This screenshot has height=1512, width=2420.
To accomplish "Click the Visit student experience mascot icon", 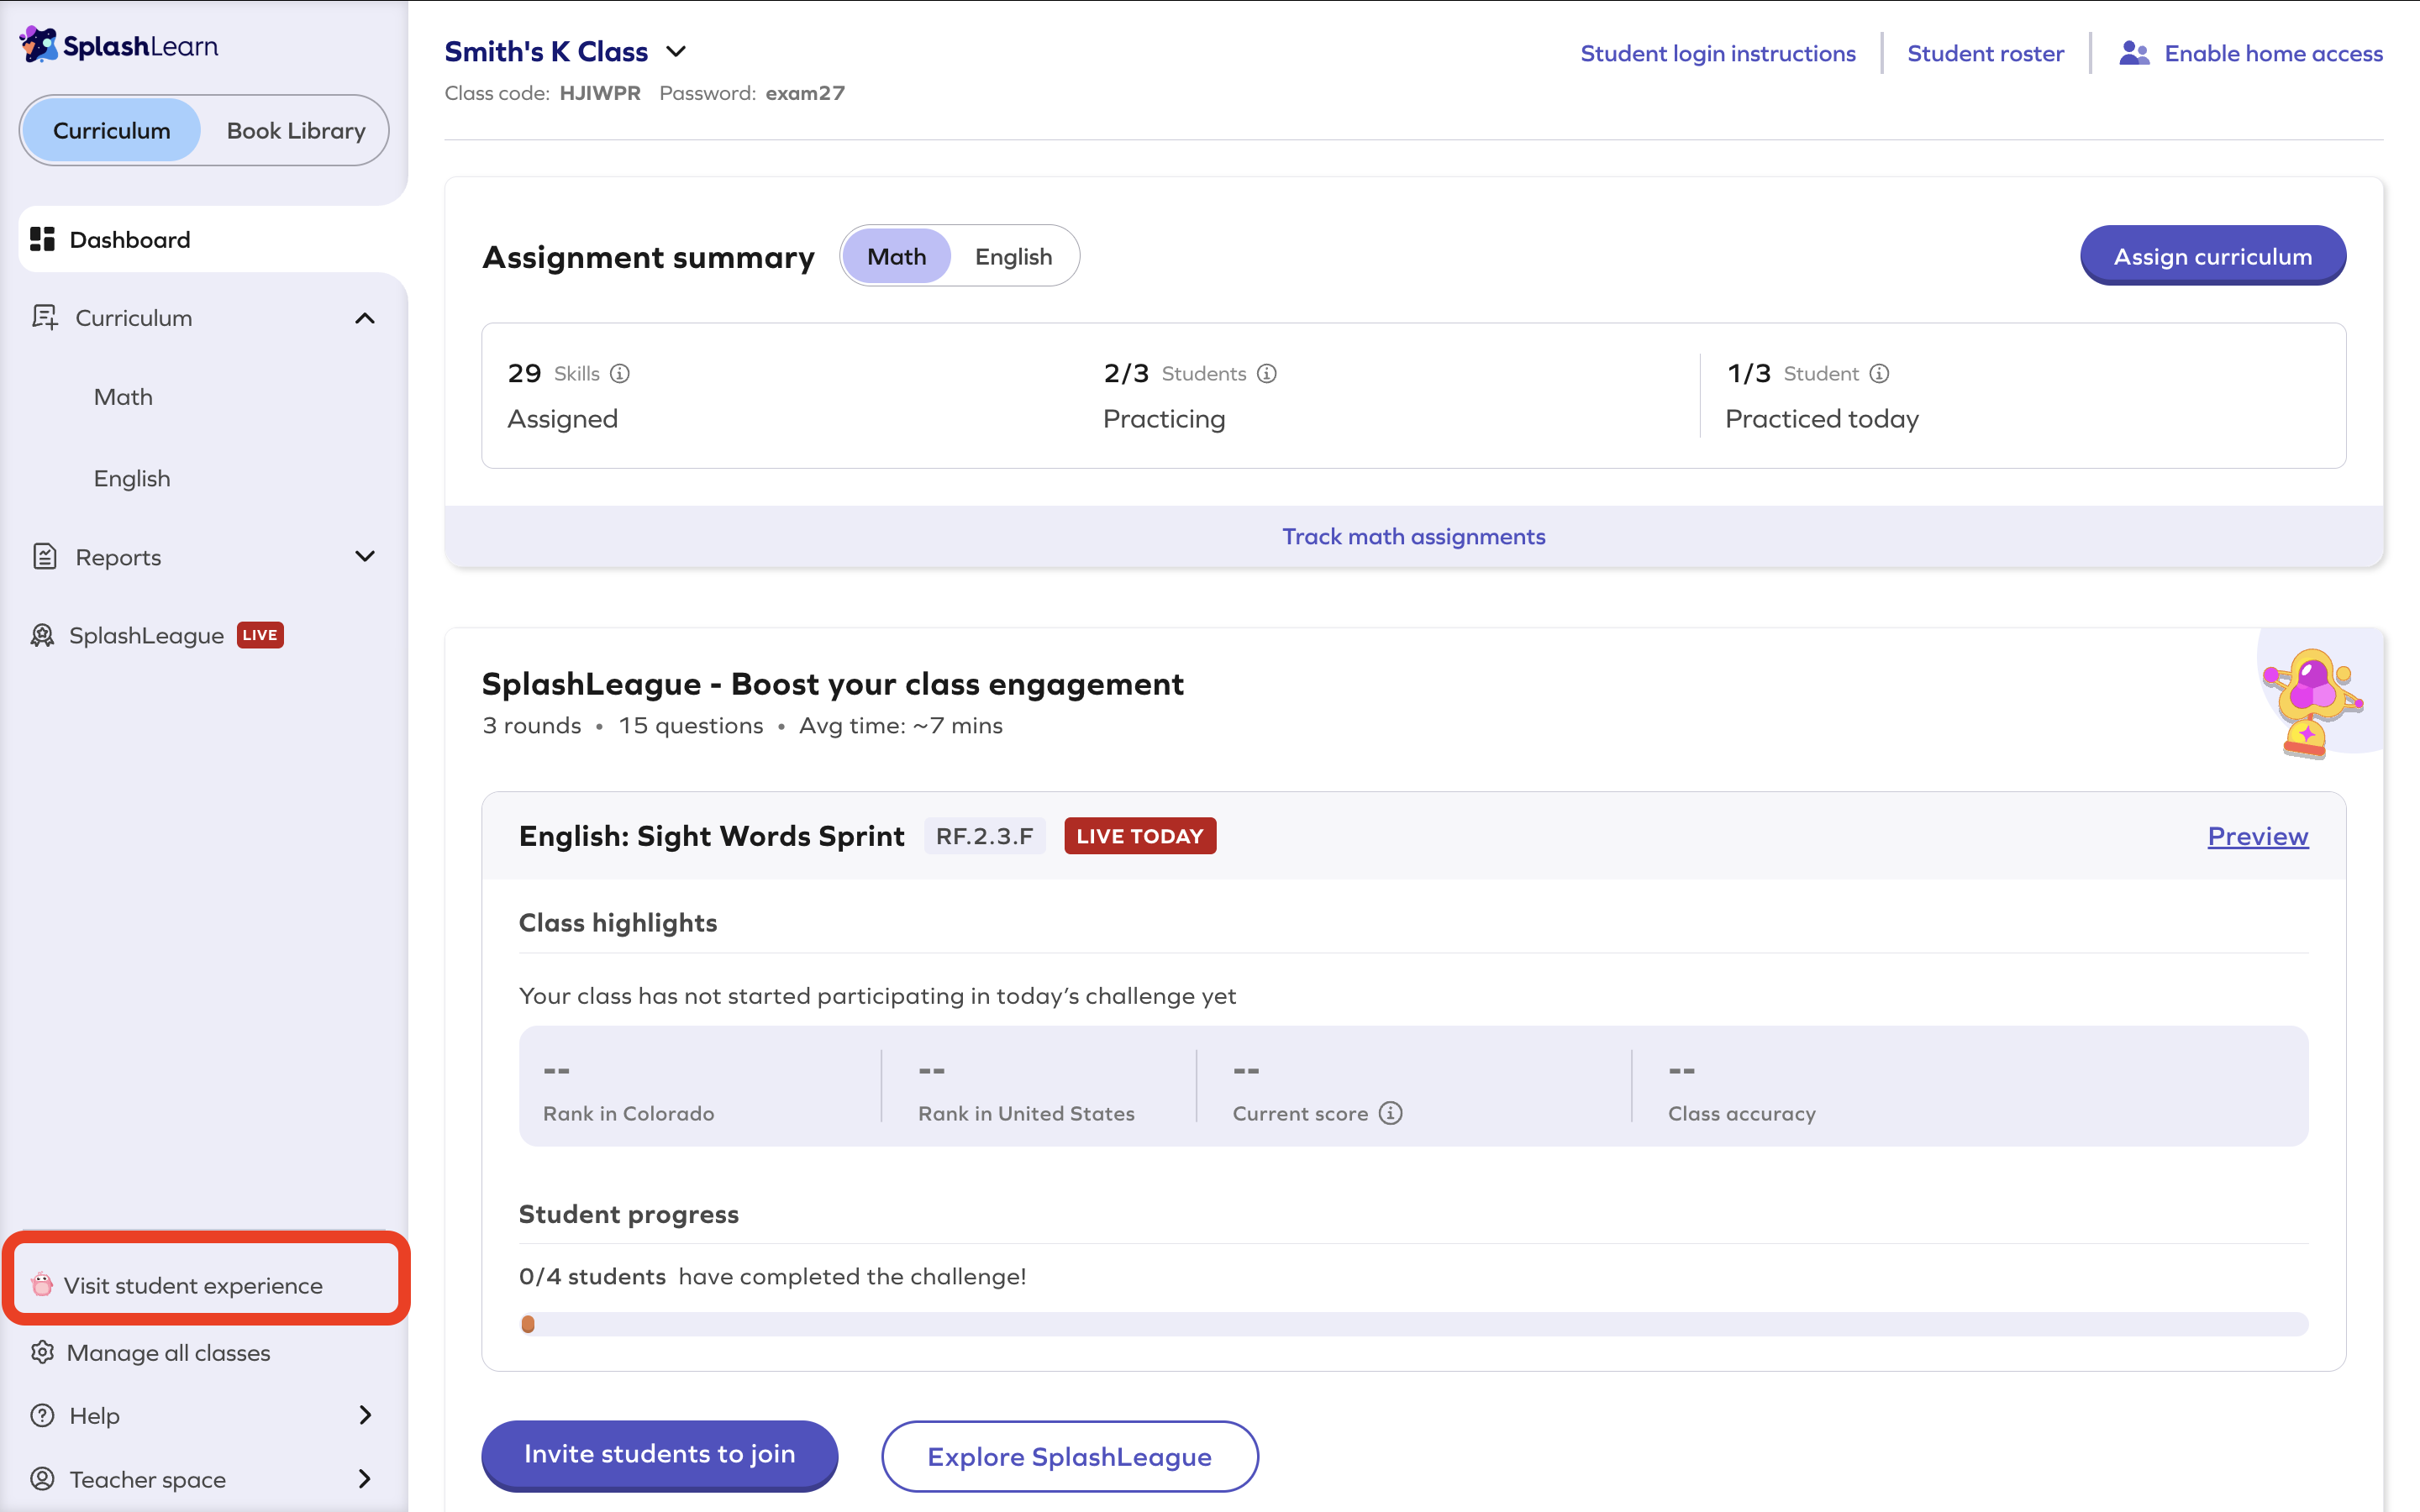I will coord(41,1284).
